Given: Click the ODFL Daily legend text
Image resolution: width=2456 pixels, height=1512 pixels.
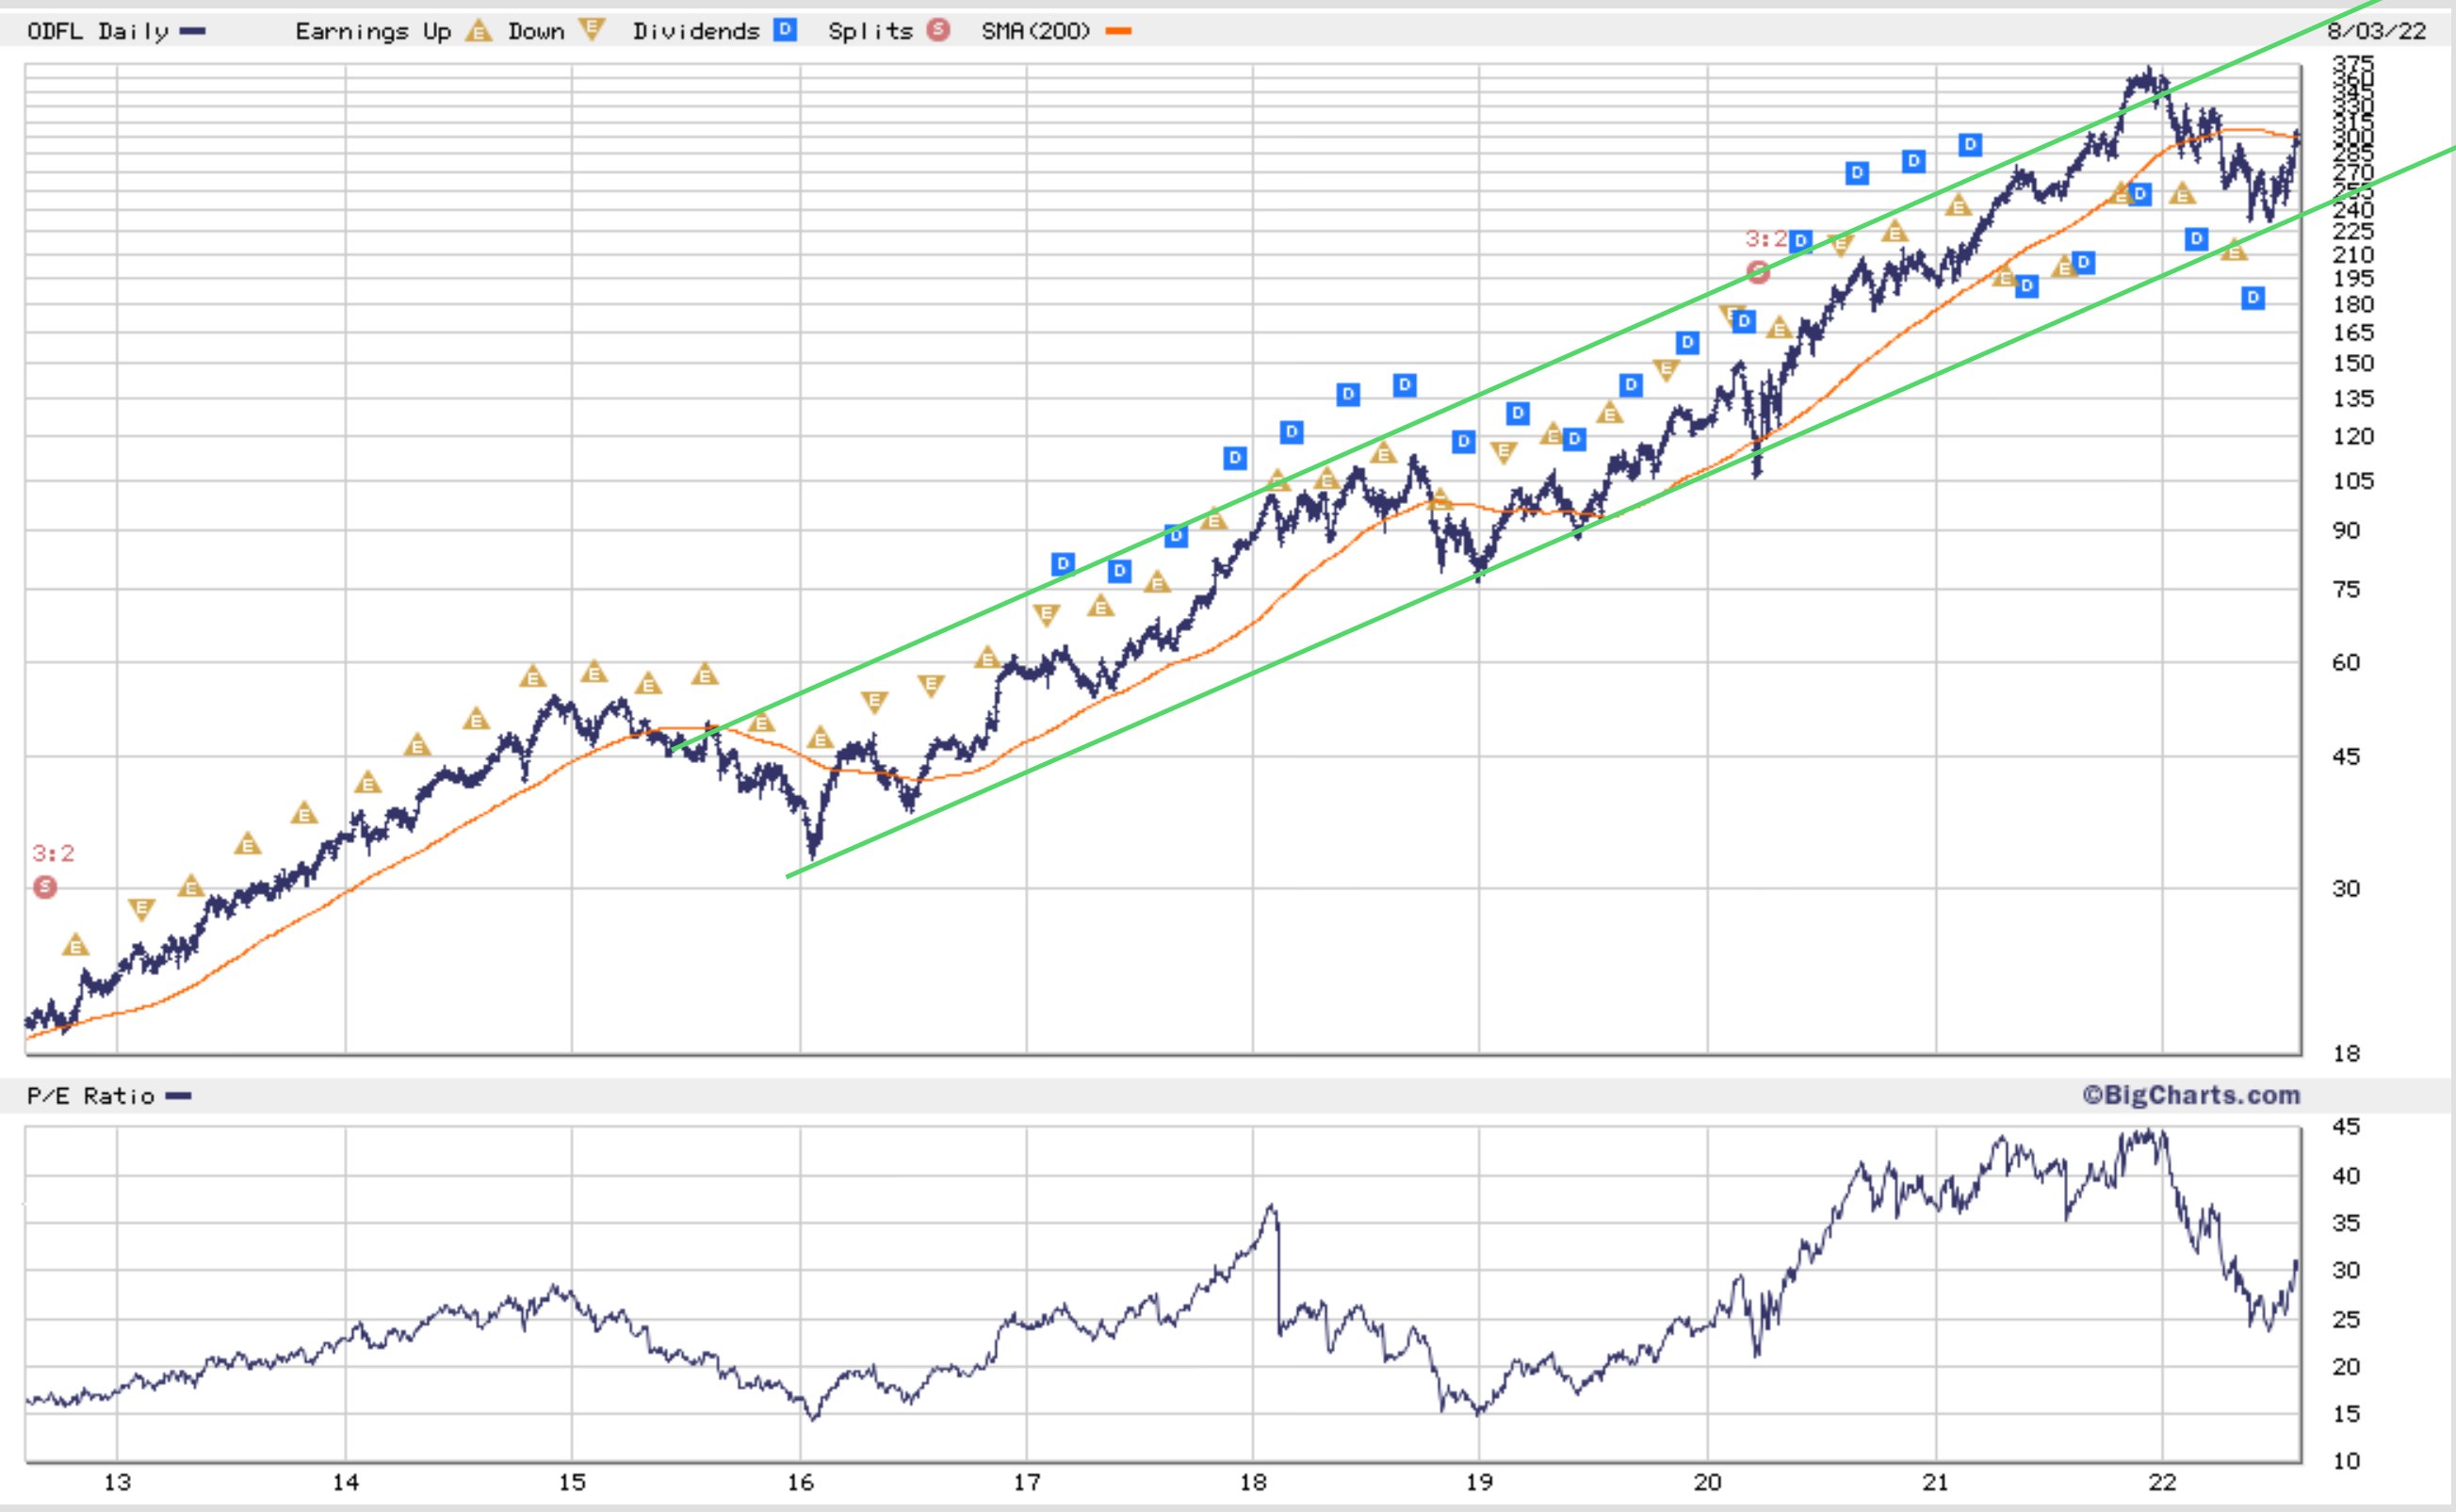Looking at the screenshot, I should tap(97, 31).
